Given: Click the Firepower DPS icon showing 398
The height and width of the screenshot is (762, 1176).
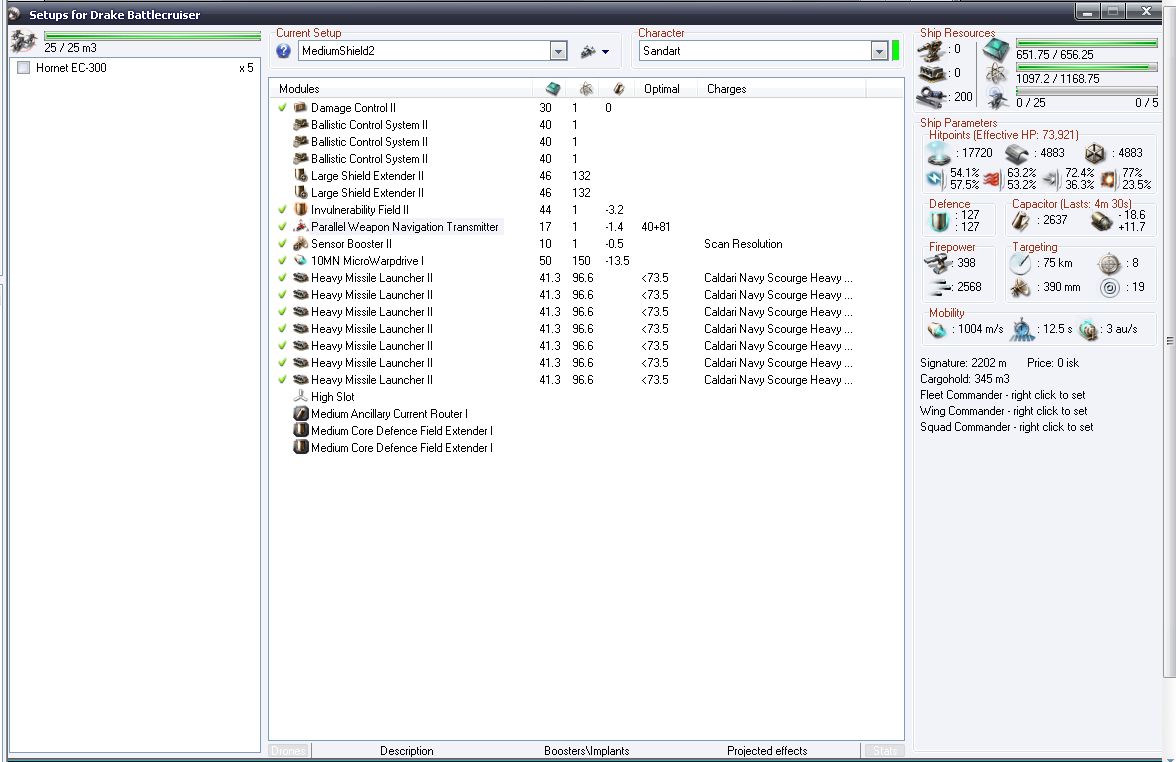Looking at the screenshot, I should click(x=937, y=263).
